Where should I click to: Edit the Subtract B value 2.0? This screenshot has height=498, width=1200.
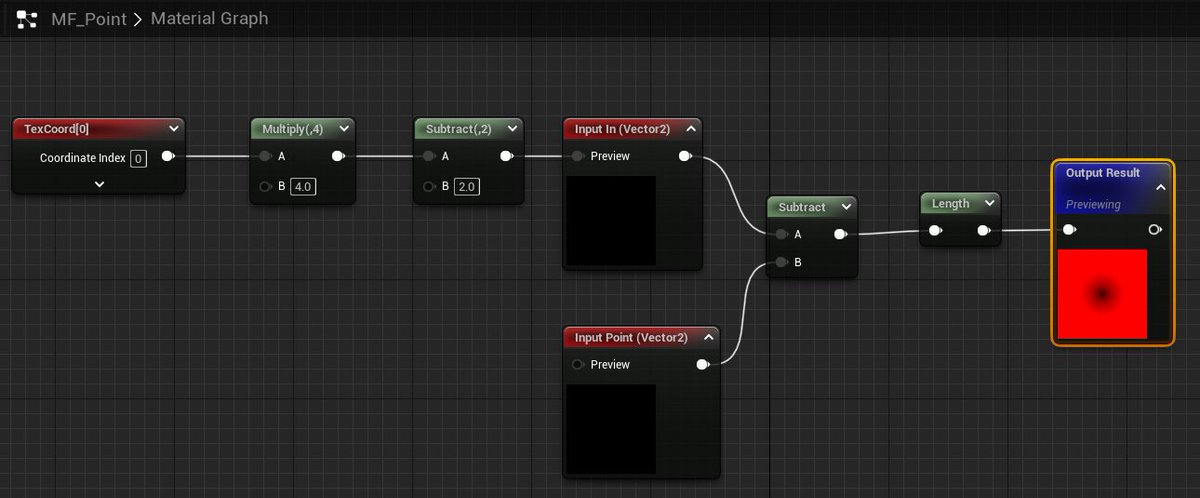pos(467,186)
